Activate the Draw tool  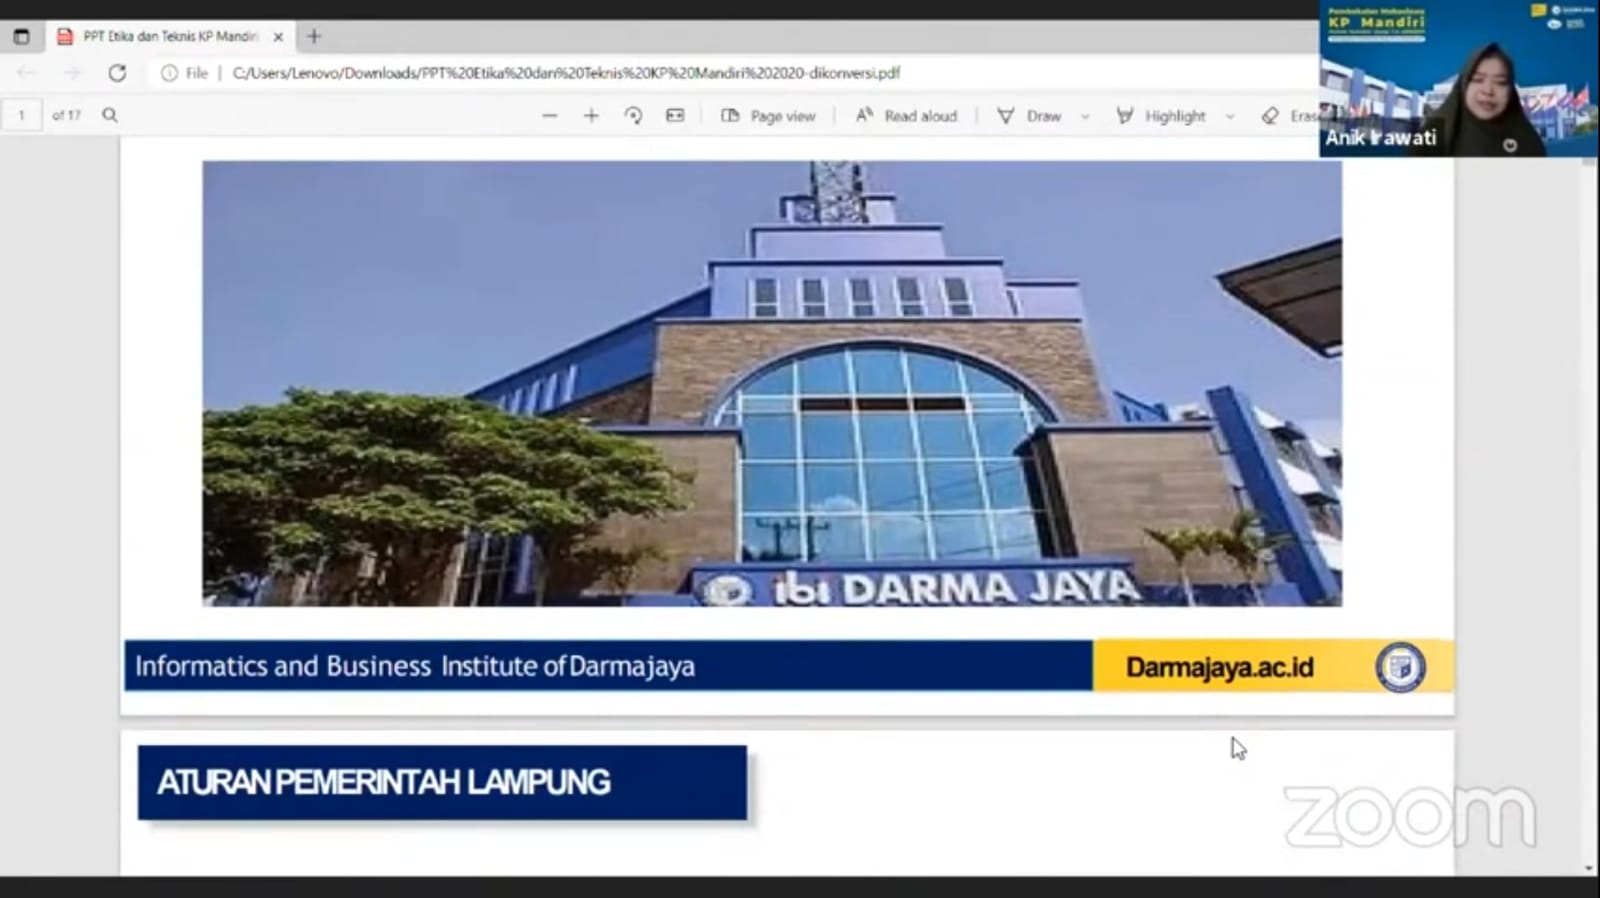(1029, 116)
